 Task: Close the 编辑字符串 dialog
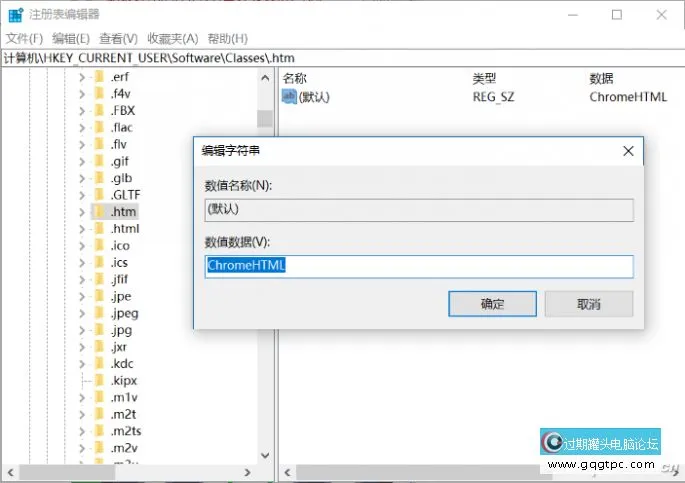point(628,151)
